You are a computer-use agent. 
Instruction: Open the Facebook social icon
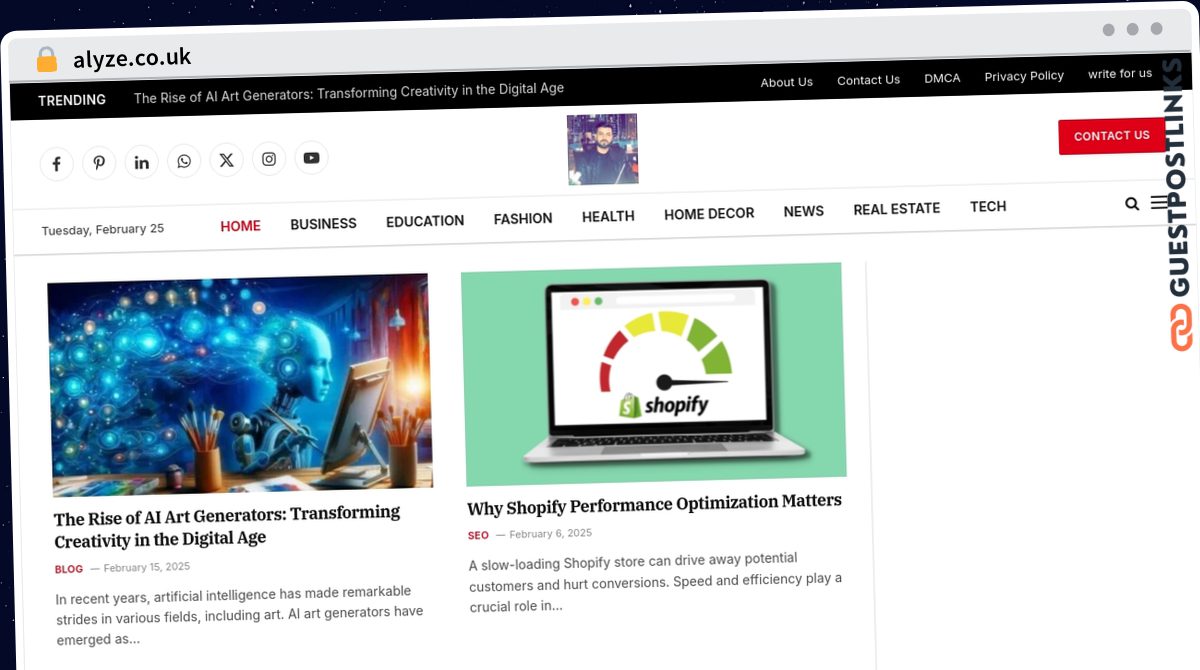point(57,163)
